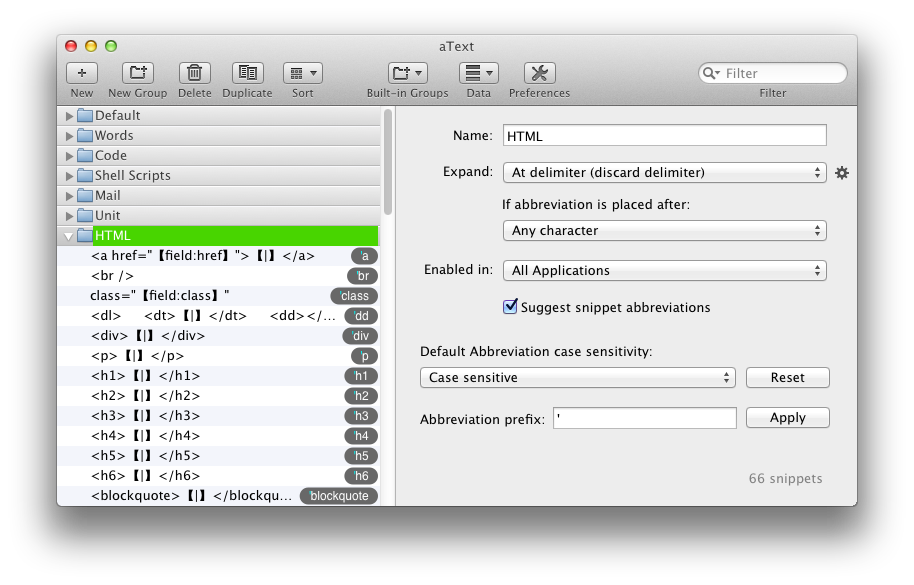This screenshot has height=585, width=914.
Task: Select the class= field snippet row
Action: coord(218,295)
